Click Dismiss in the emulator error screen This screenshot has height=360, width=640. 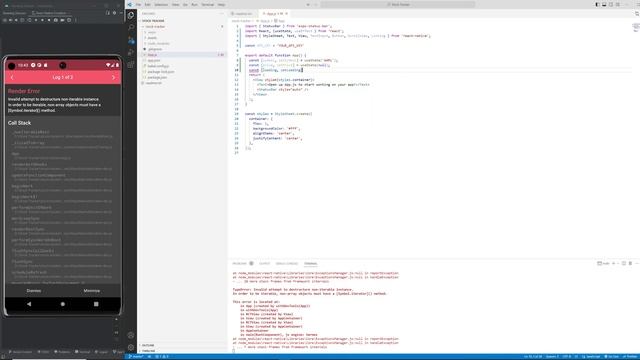[34, 291]
